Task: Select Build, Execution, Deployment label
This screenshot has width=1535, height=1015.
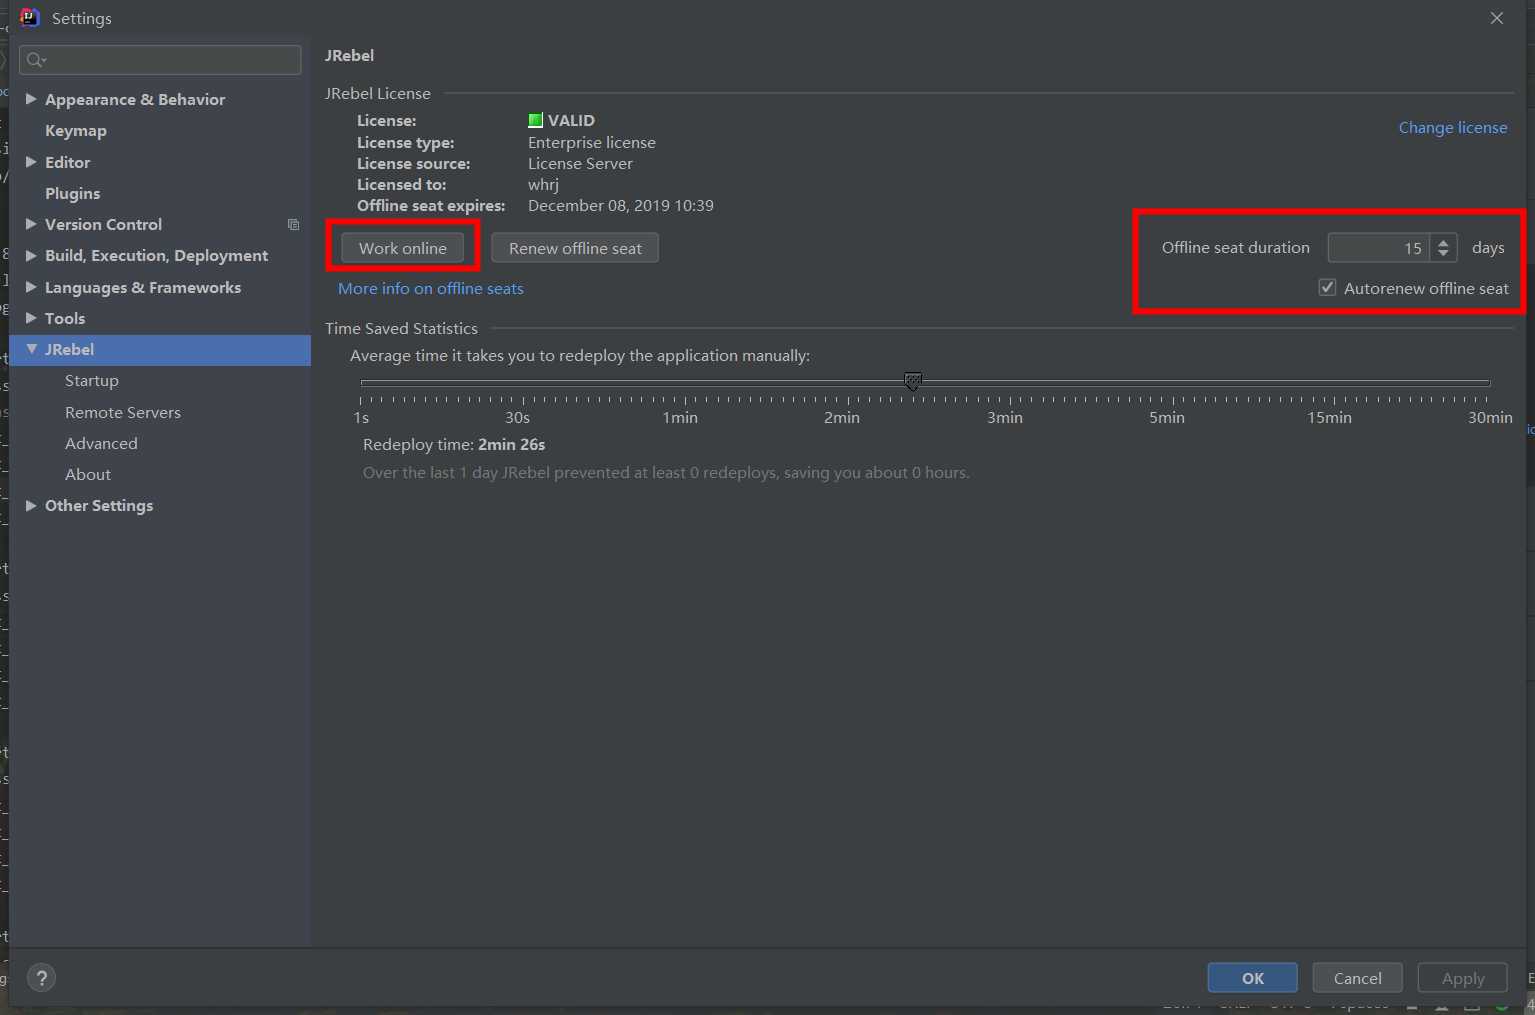Action: 156,255
